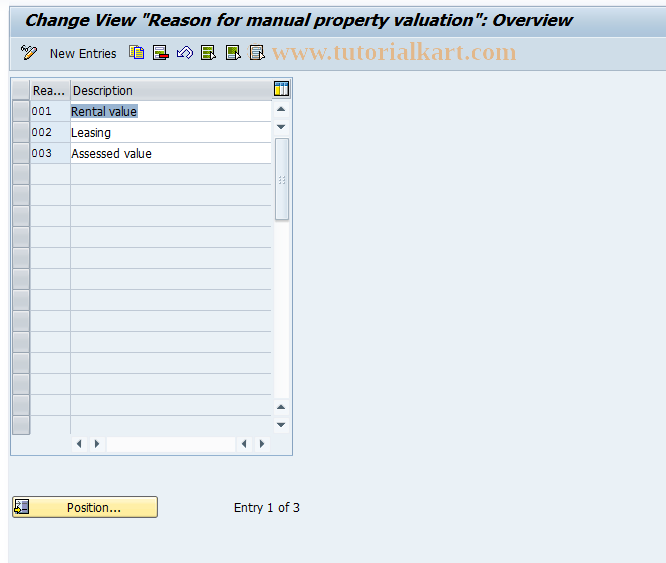Click the select-all corner cell of table
The height and width of the screenshot is (563, 666).
pyautogui.click(x=21, y=90)
